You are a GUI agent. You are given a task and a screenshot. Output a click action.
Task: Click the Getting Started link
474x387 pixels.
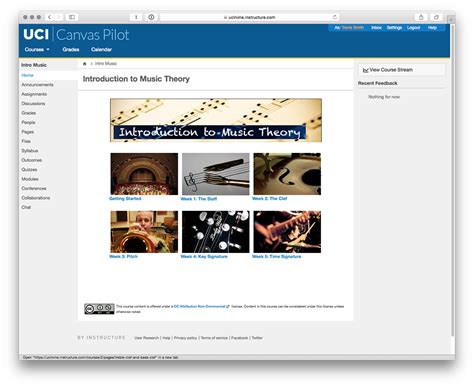pos(125,198)
